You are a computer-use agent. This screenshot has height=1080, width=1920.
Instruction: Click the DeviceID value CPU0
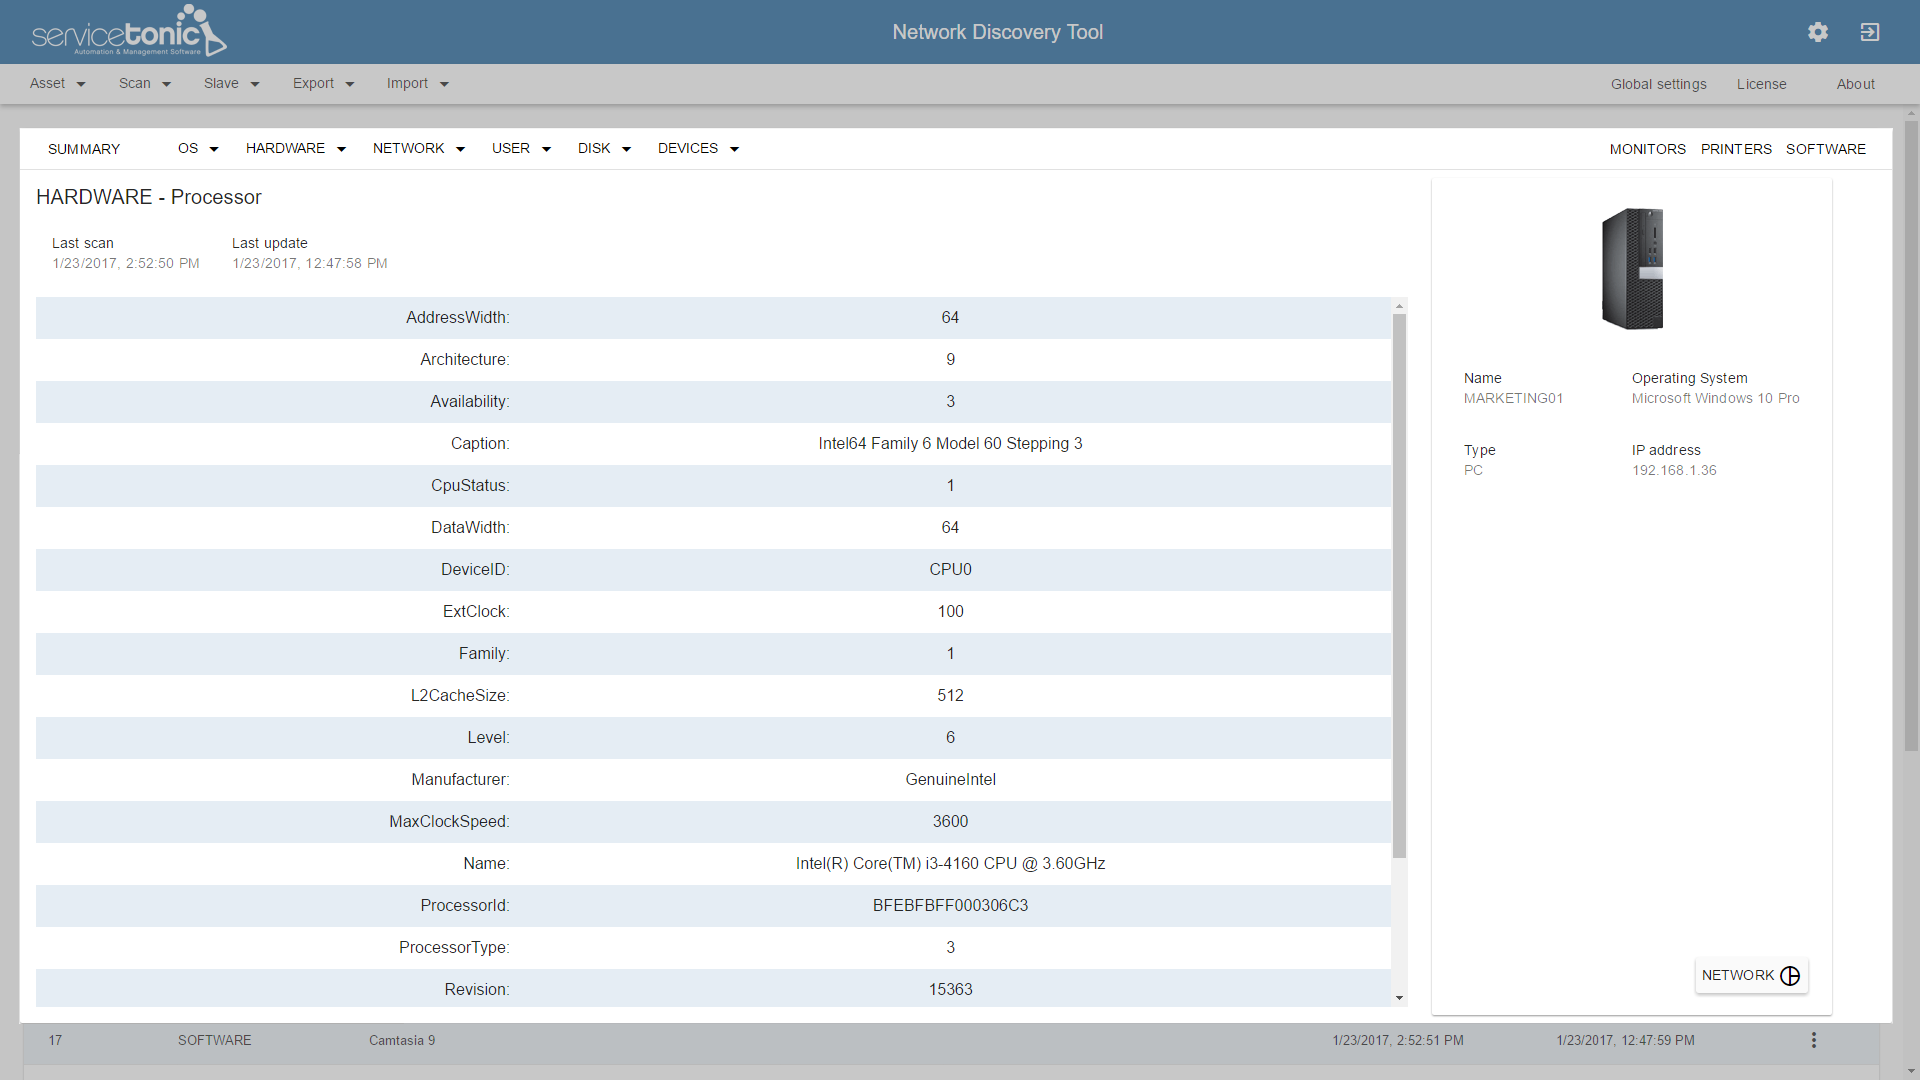pos(950,569)
